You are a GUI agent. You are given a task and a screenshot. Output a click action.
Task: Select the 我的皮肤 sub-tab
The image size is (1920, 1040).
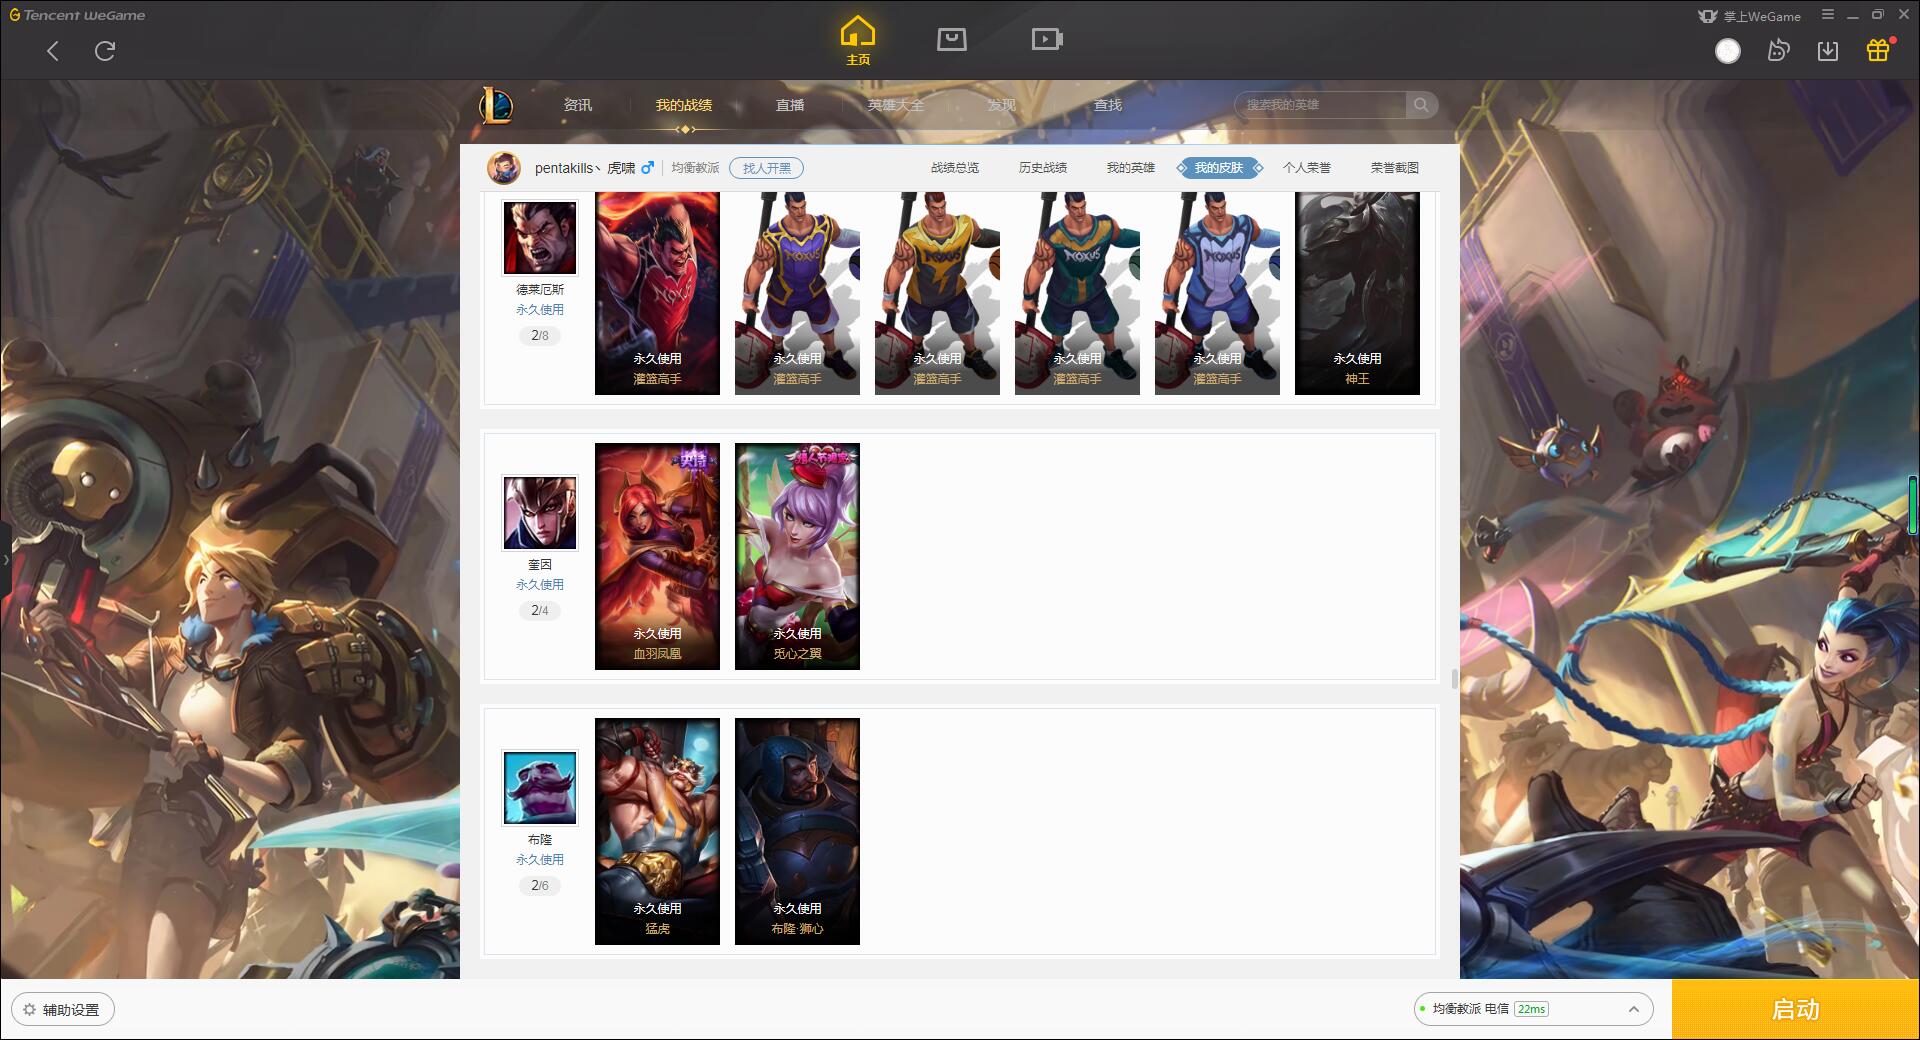coord(1219,168)
